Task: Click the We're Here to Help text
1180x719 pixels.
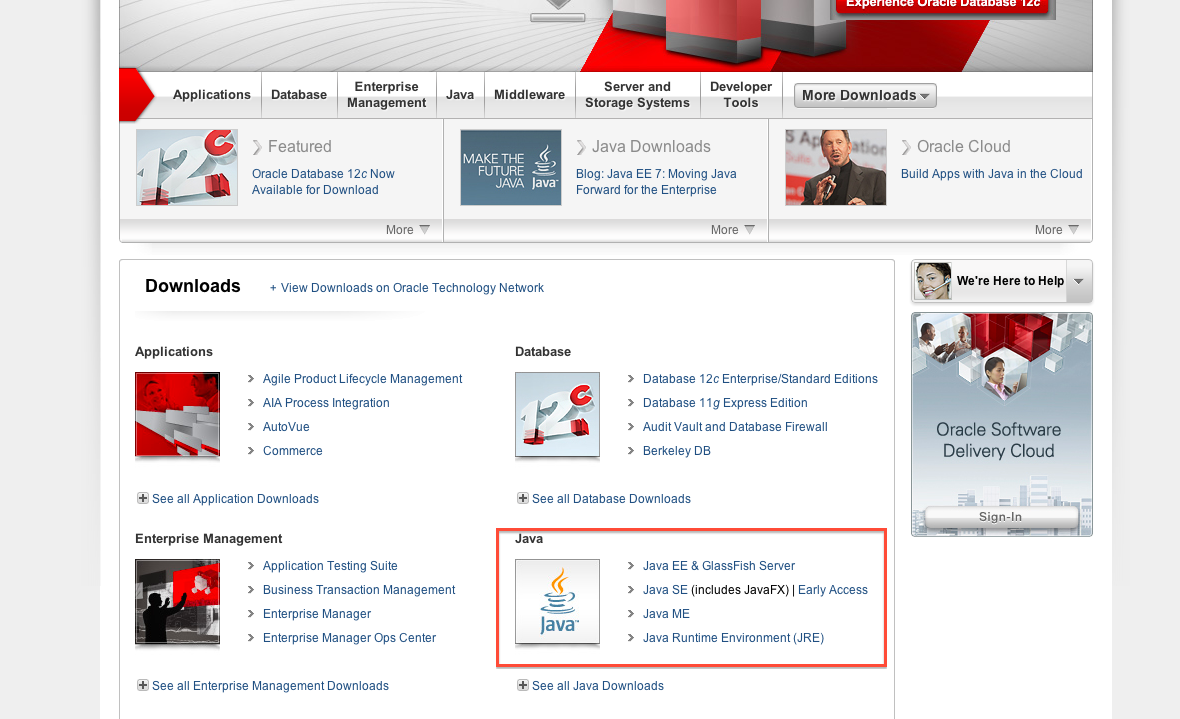Action: tap(1010, 281)
